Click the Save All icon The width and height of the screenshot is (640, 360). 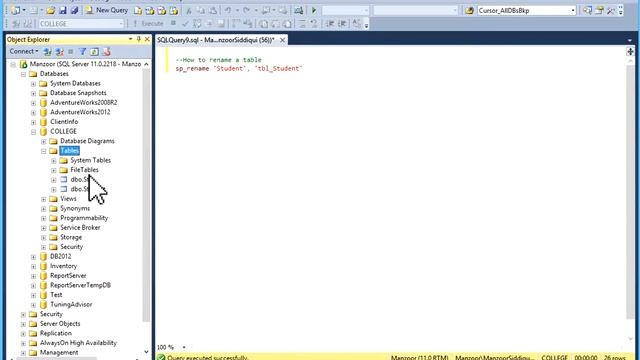pyautogui.click(x=74, y=10)
